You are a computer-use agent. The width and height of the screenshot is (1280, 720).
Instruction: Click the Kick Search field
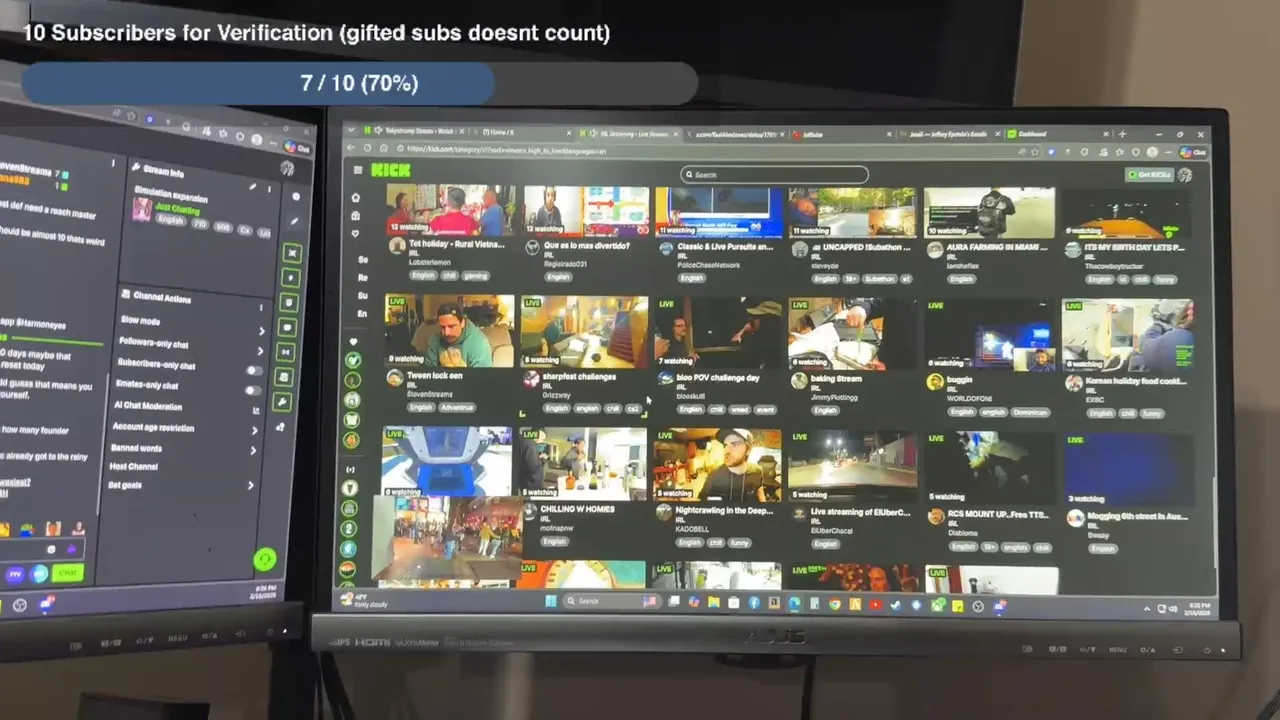pos(774,174)
